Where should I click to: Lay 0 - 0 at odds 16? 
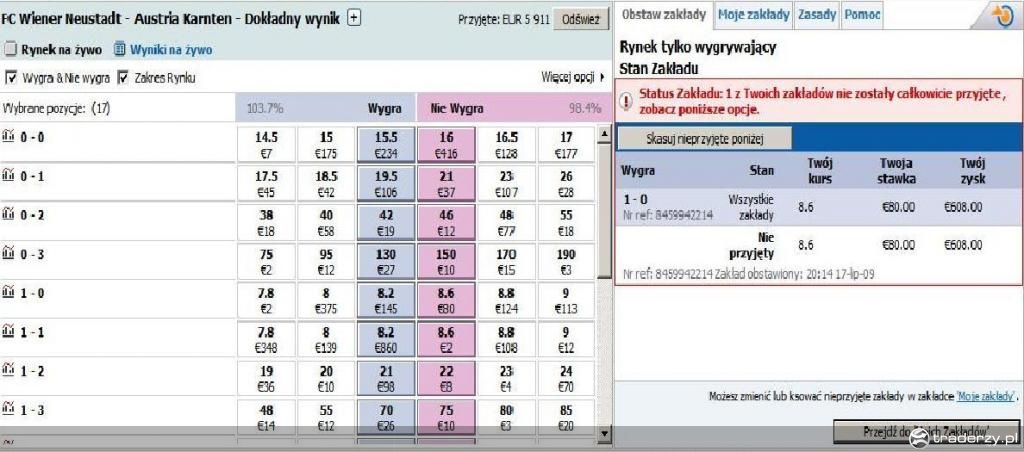pyautogui.click(x=446, y=145)
